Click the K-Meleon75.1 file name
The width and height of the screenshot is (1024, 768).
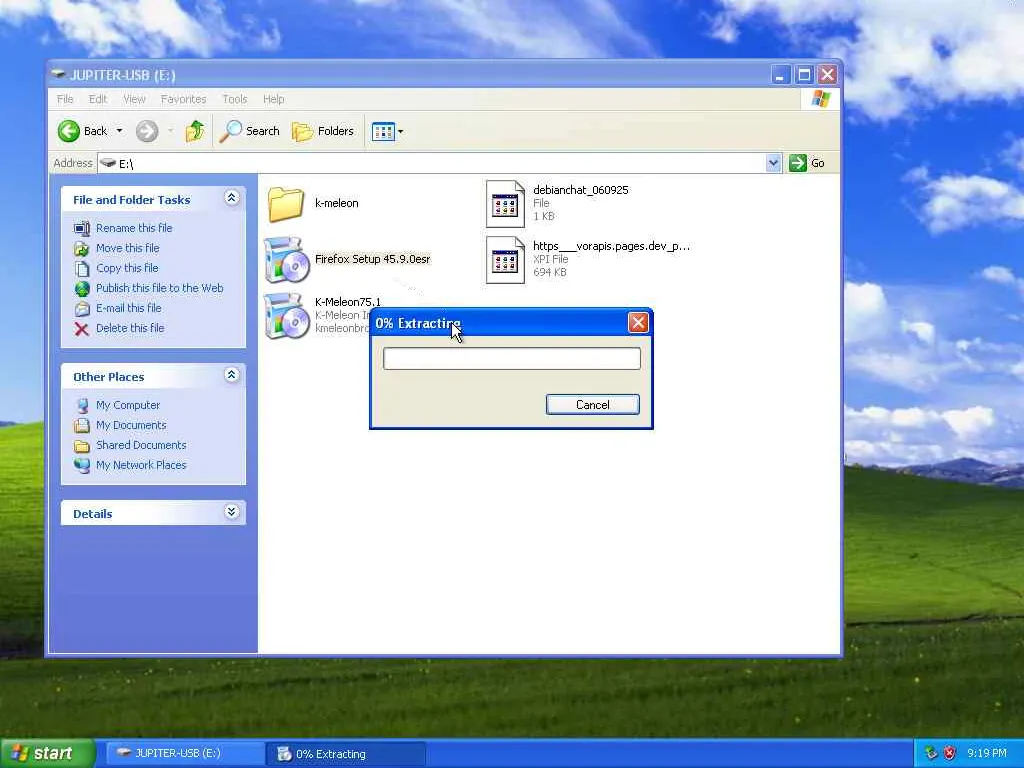(347, 302)
